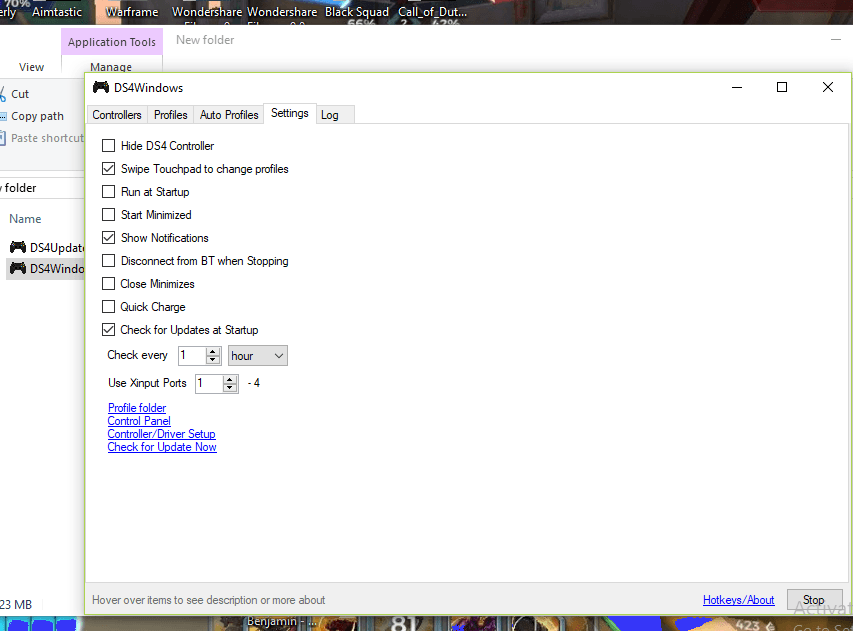Switch to the Auto Profiles tab

(228, 114)
